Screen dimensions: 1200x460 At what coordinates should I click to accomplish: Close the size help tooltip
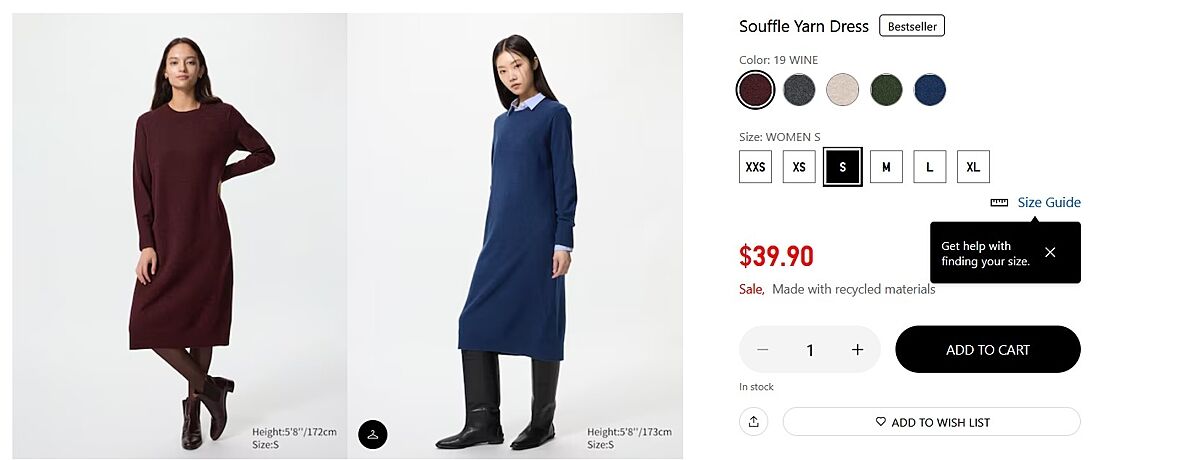1050,253
